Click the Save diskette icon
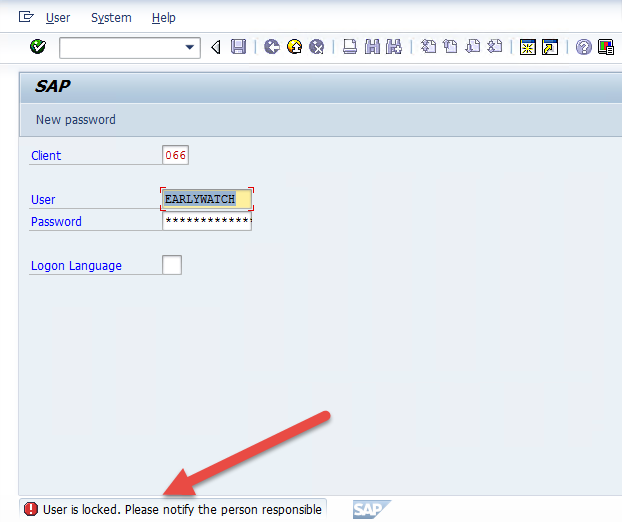This screenshot has width=622, height=522. tap(238, 47)
